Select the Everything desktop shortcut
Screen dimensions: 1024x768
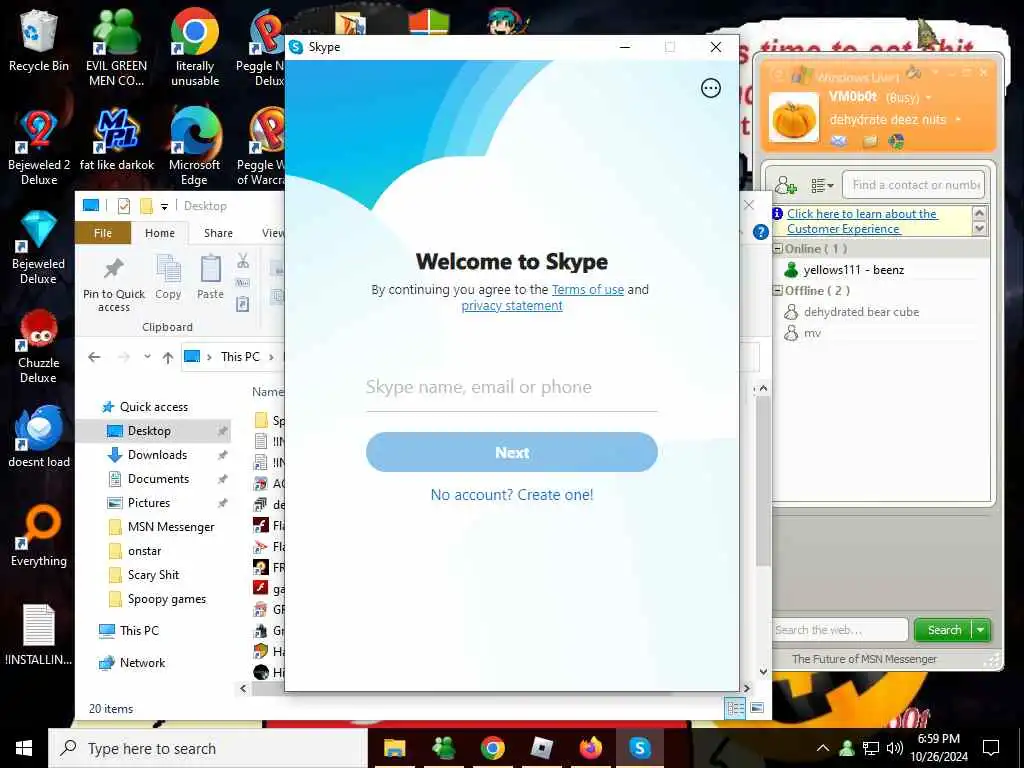(x=39, y=536)
